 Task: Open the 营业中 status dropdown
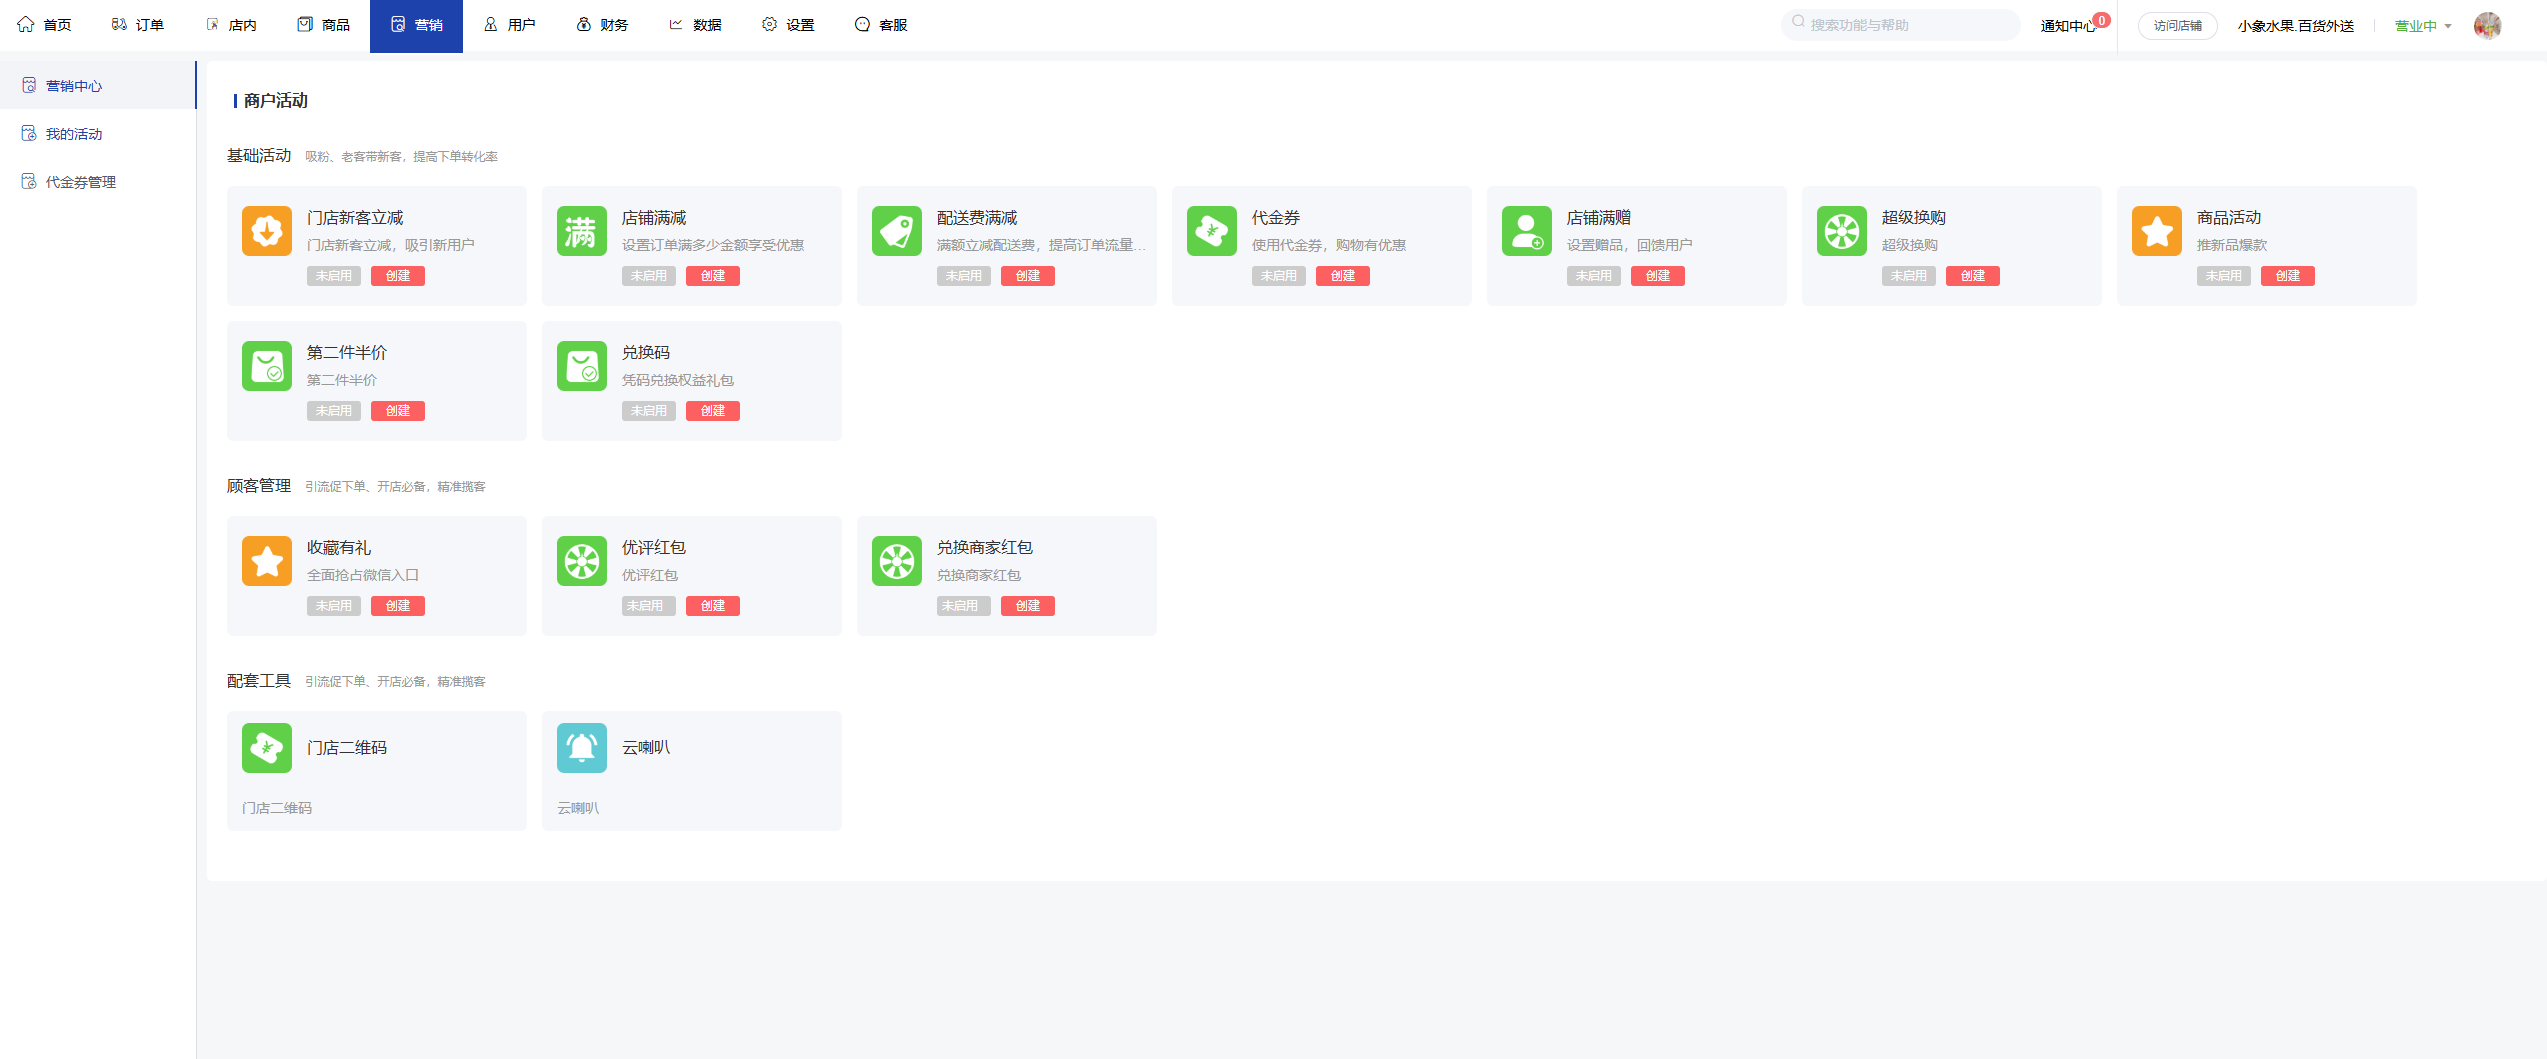[x=2422, y=26]
